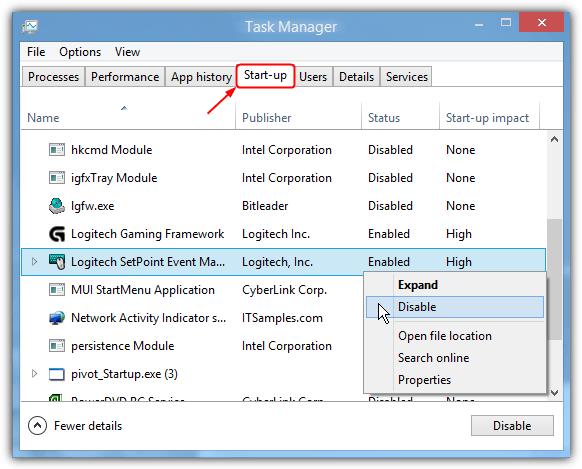Click the Fewer details link text
The image size is (582, 469).
(x=88, y=426)
